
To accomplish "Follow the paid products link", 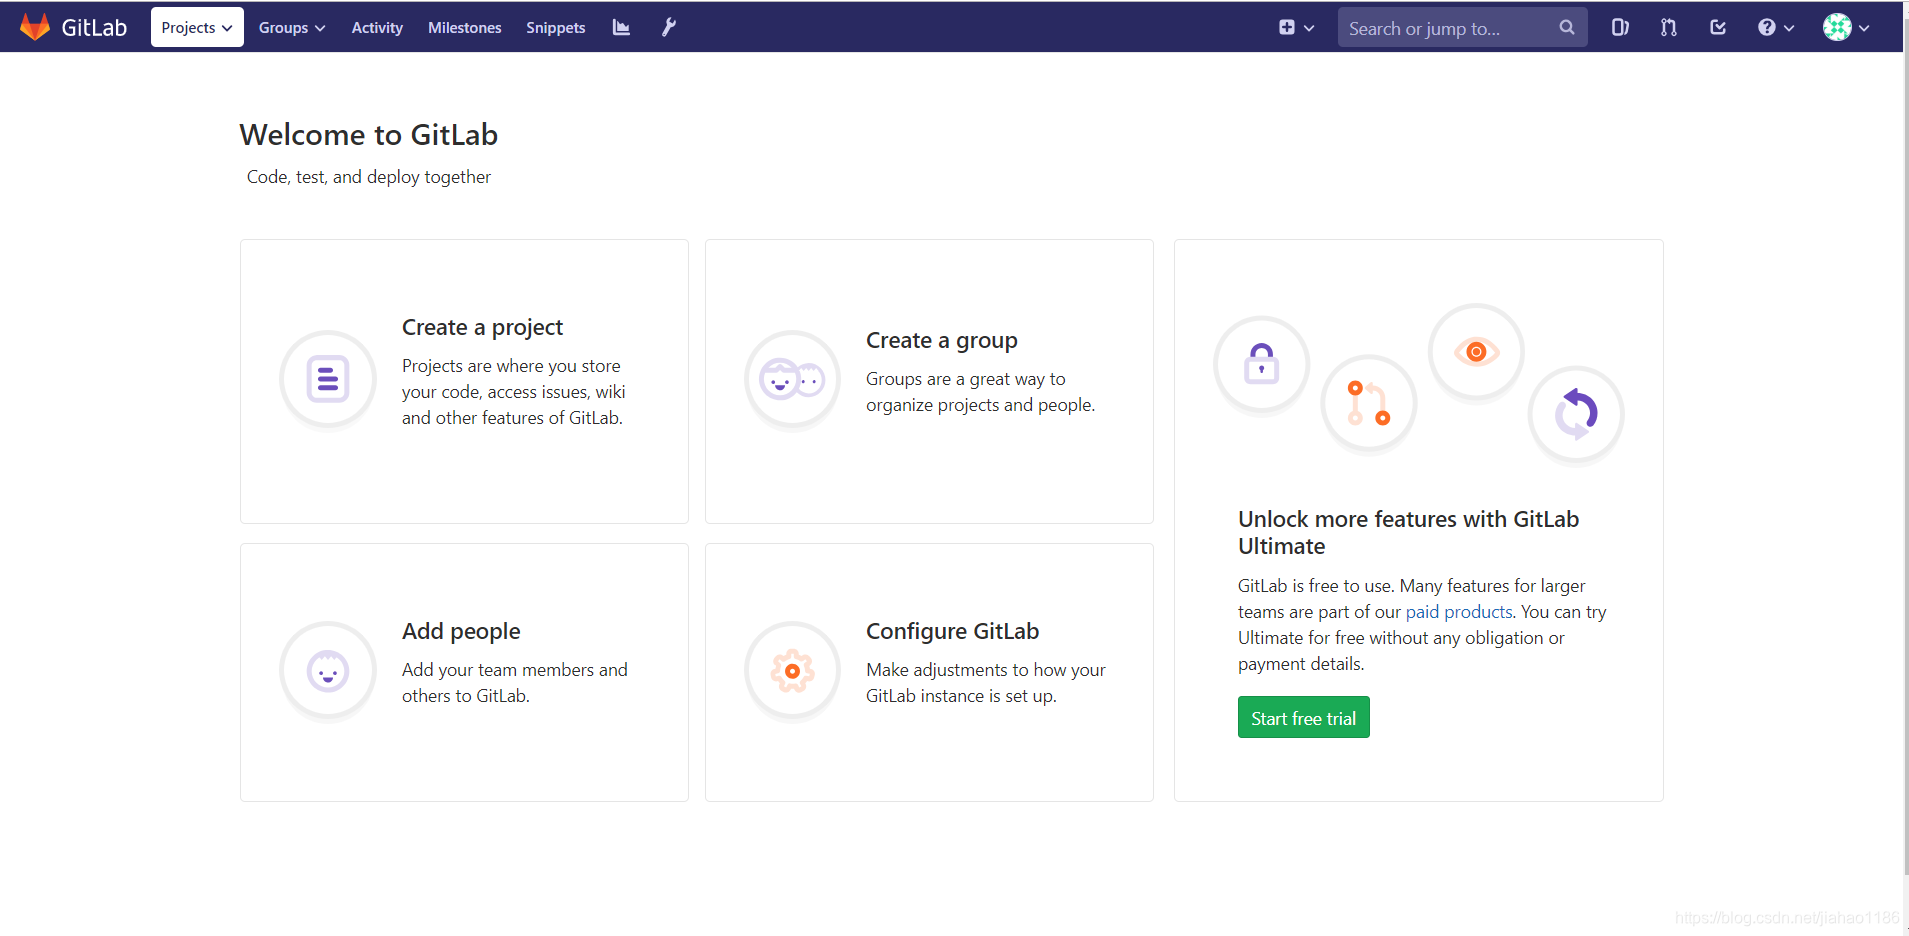I will click(x=1459, y=612).
